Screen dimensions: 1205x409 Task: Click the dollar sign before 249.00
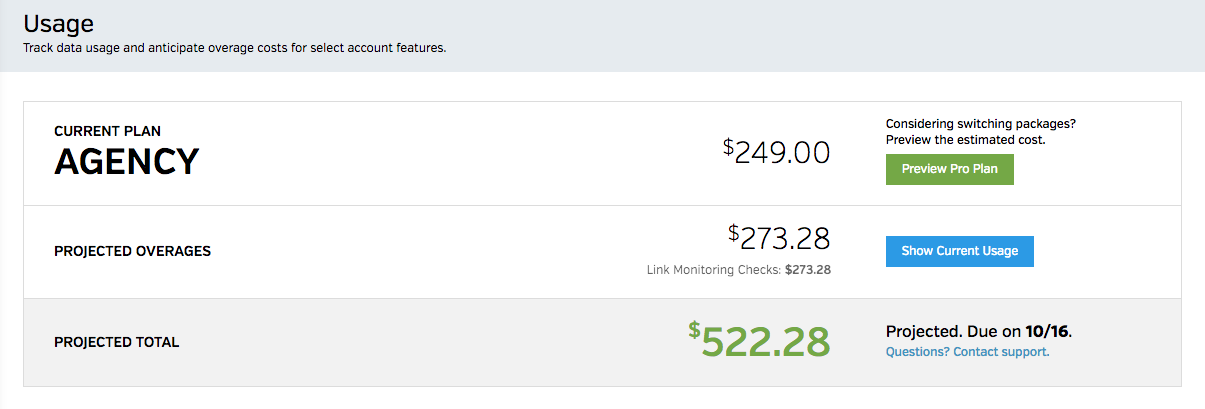pos(728,146)
